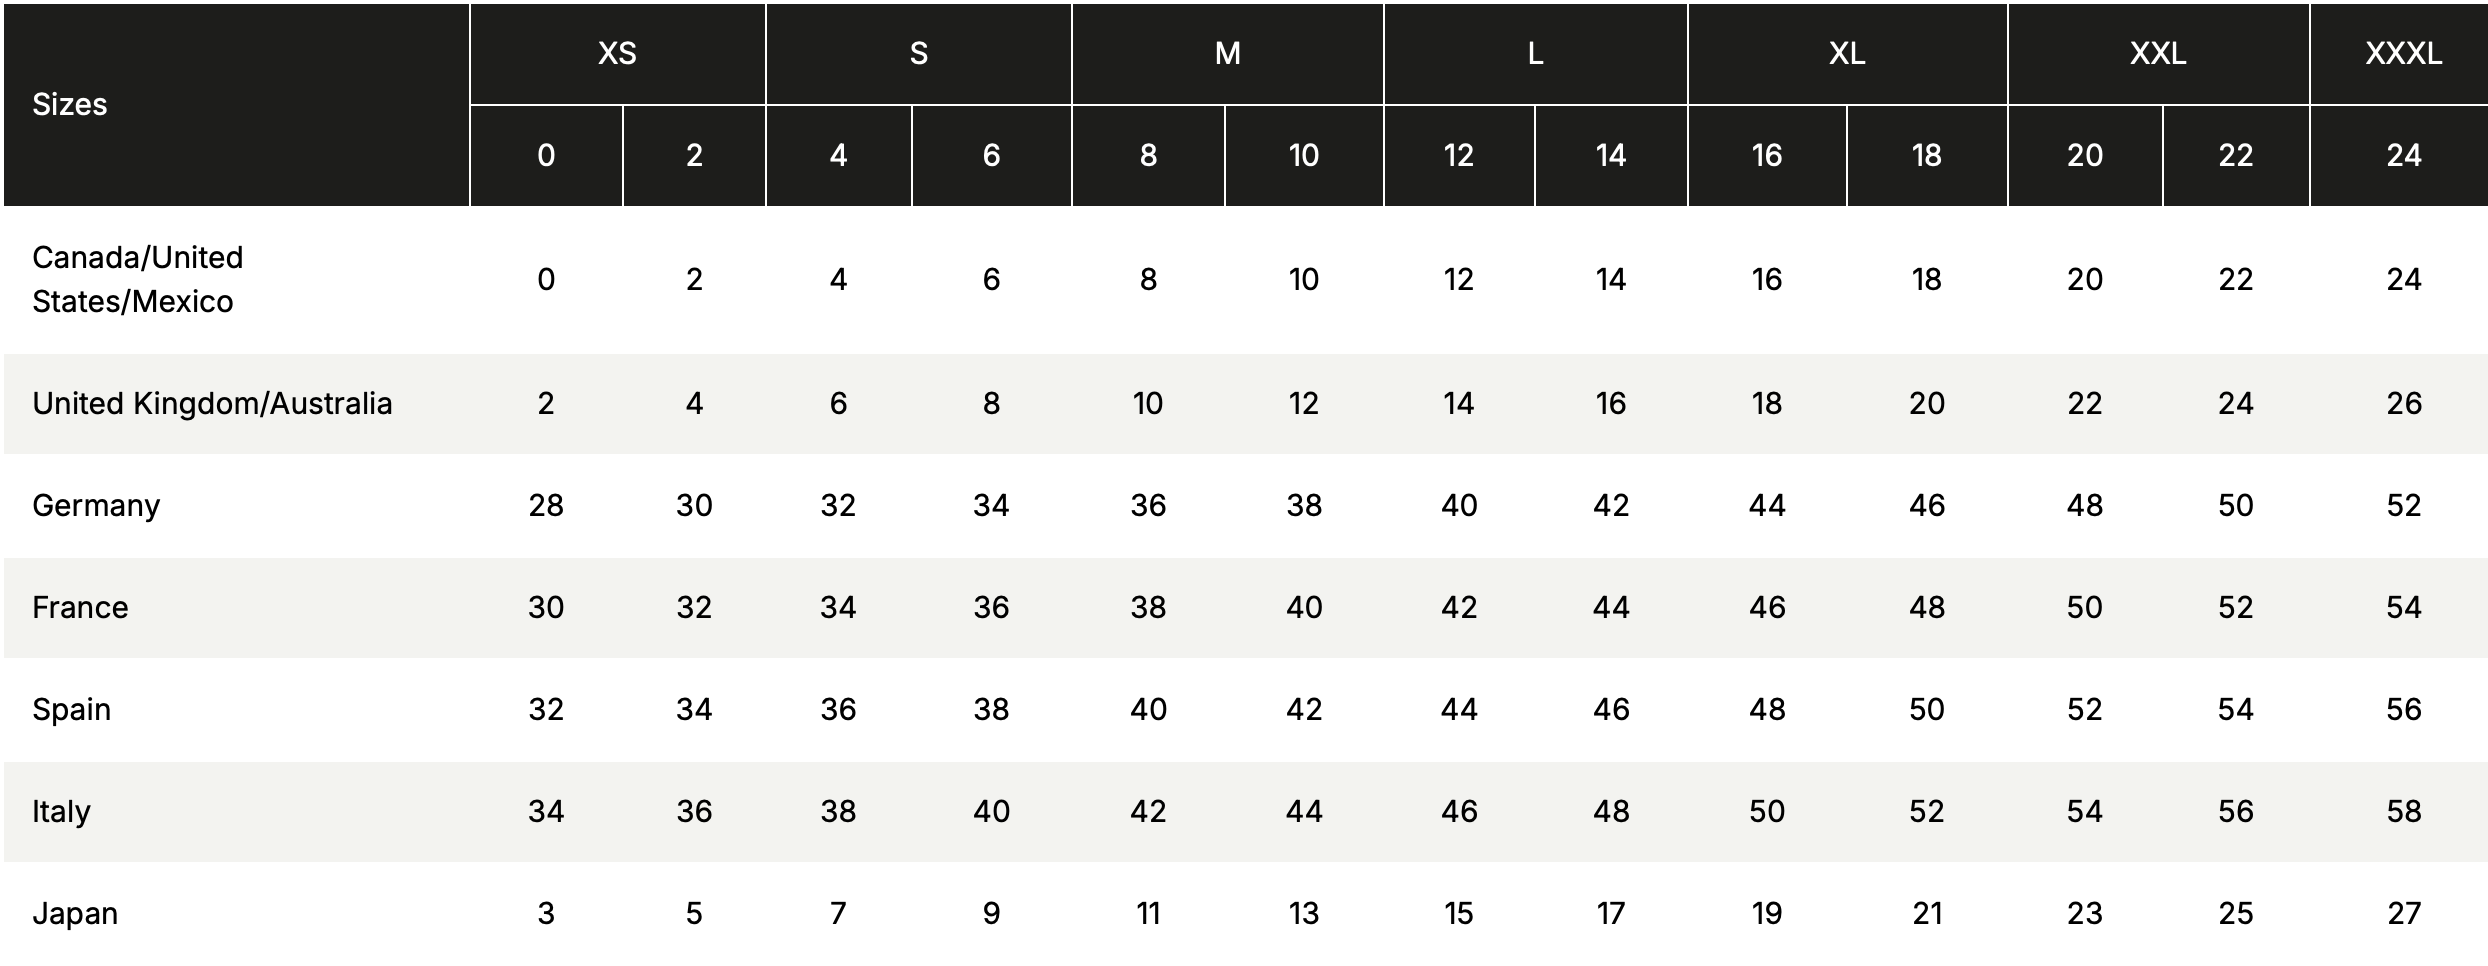This screenshot has height=966, width=2488.
Task: Select Germany size 28 cell
Action: pos(546,505)
